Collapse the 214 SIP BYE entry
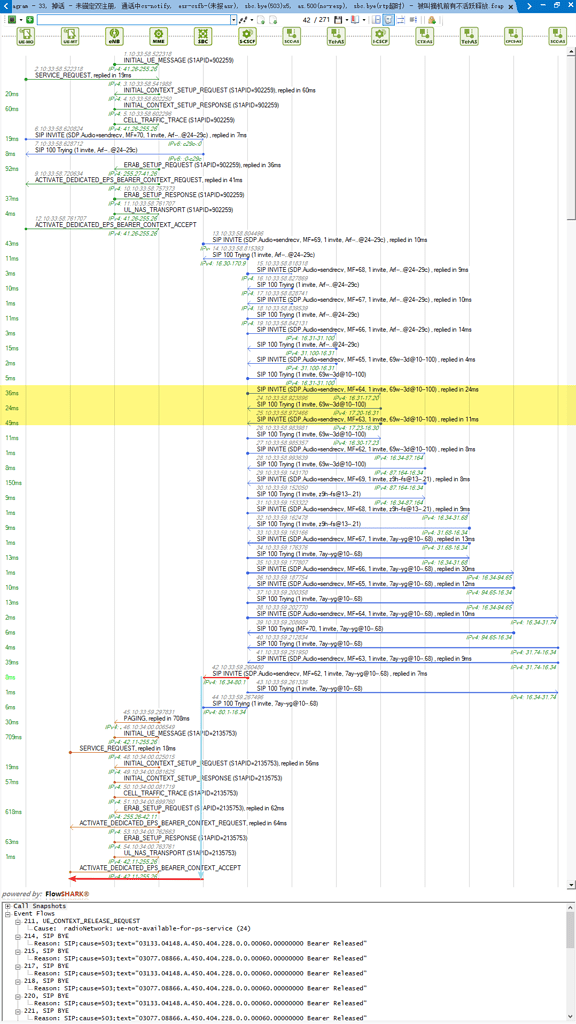This screenshot has width=576, height=1024. click(x=18, y=936)
